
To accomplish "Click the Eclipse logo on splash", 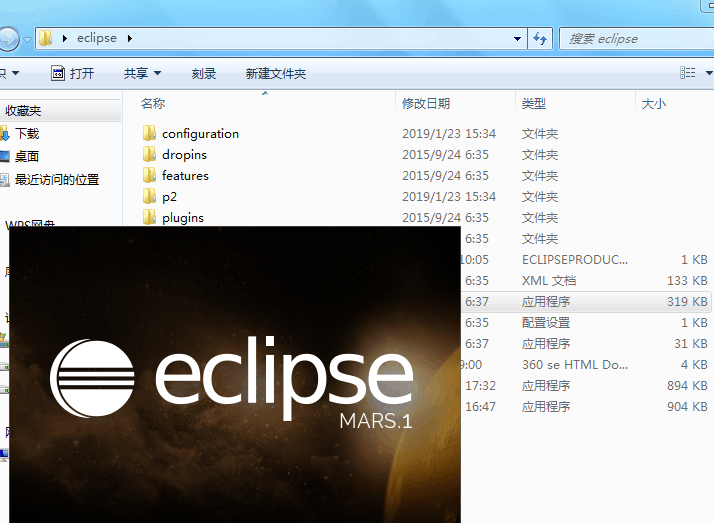I will (92, 378).
